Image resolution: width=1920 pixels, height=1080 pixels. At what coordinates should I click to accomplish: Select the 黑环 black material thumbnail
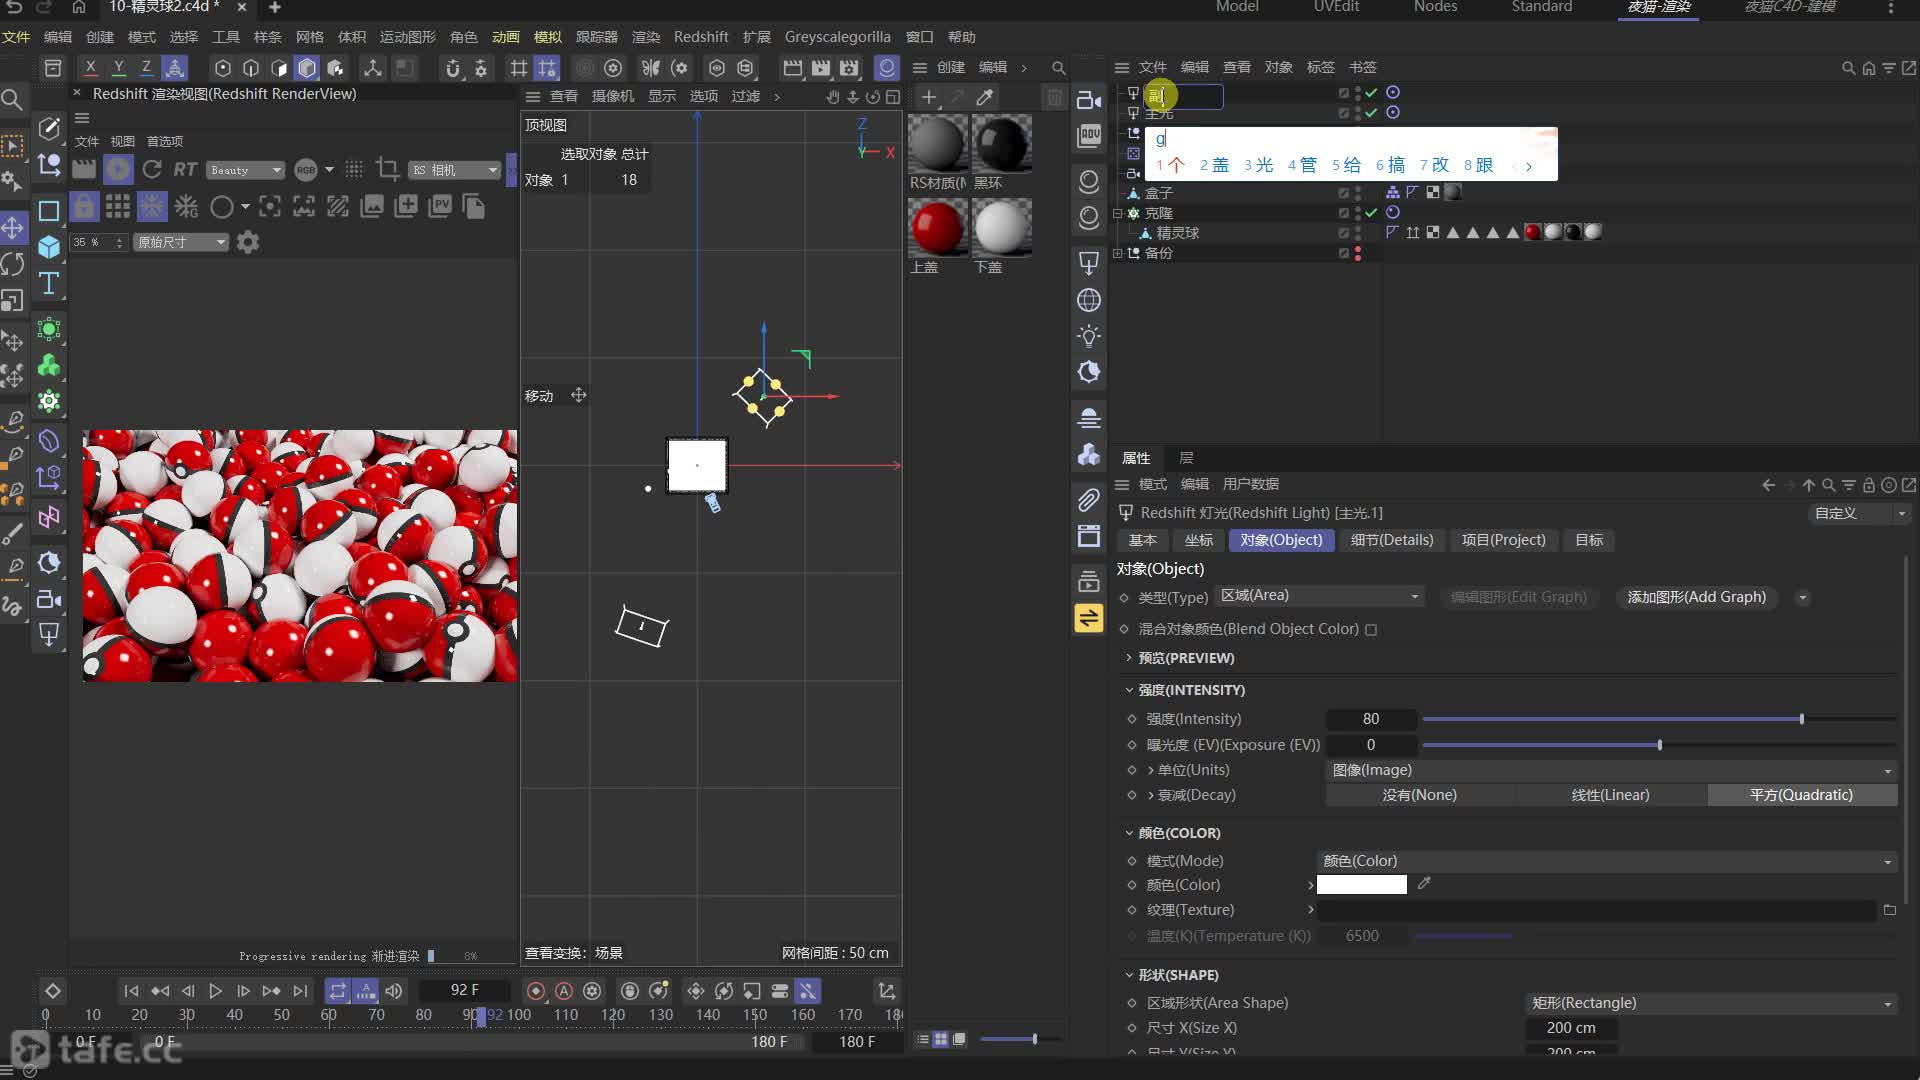[x=1001, y=143]
